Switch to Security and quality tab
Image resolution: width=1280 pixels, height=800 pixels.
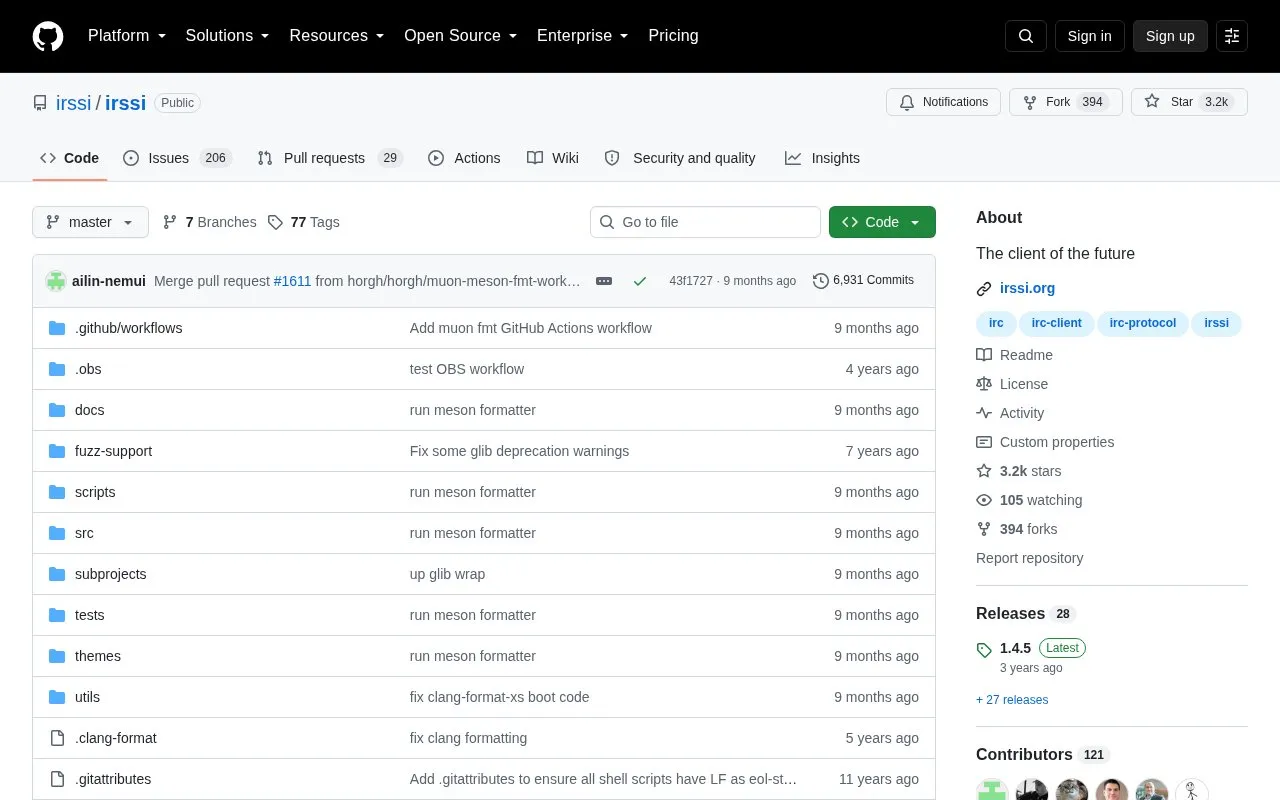[x=680, y=158]
